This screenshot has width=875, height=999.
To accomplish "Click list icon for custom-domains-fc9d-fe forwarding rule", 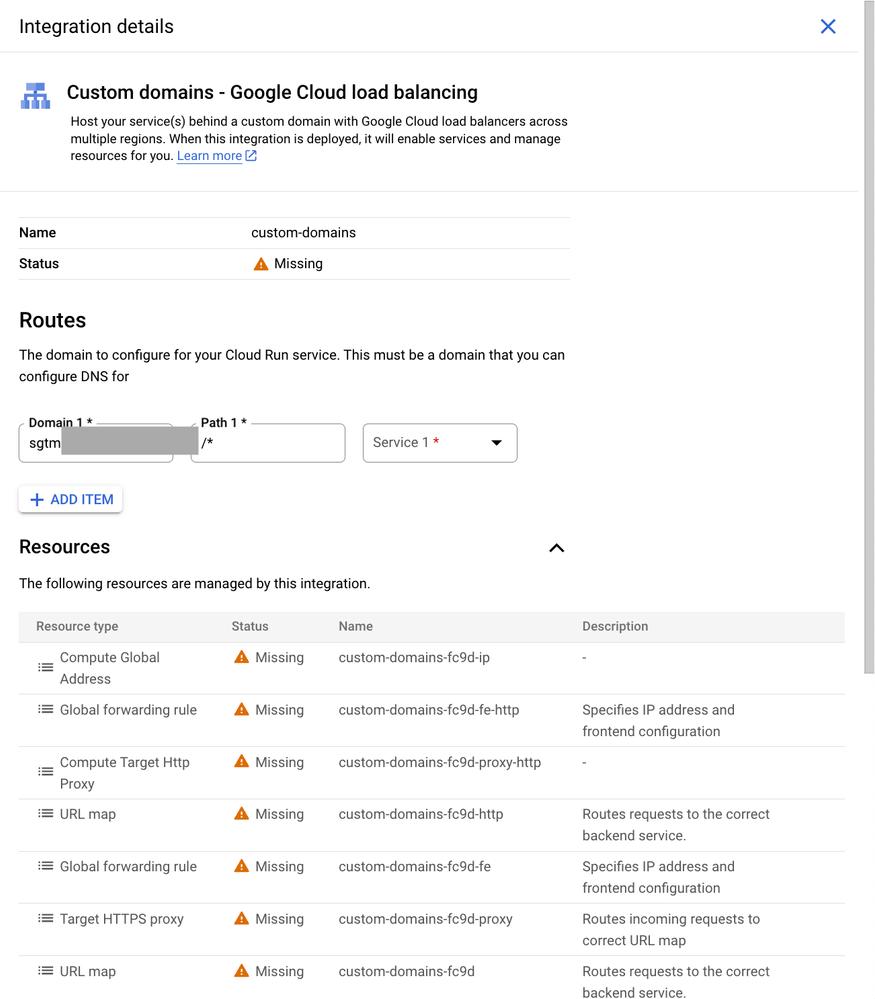I will pyautogui.click(x=45, y=866).
